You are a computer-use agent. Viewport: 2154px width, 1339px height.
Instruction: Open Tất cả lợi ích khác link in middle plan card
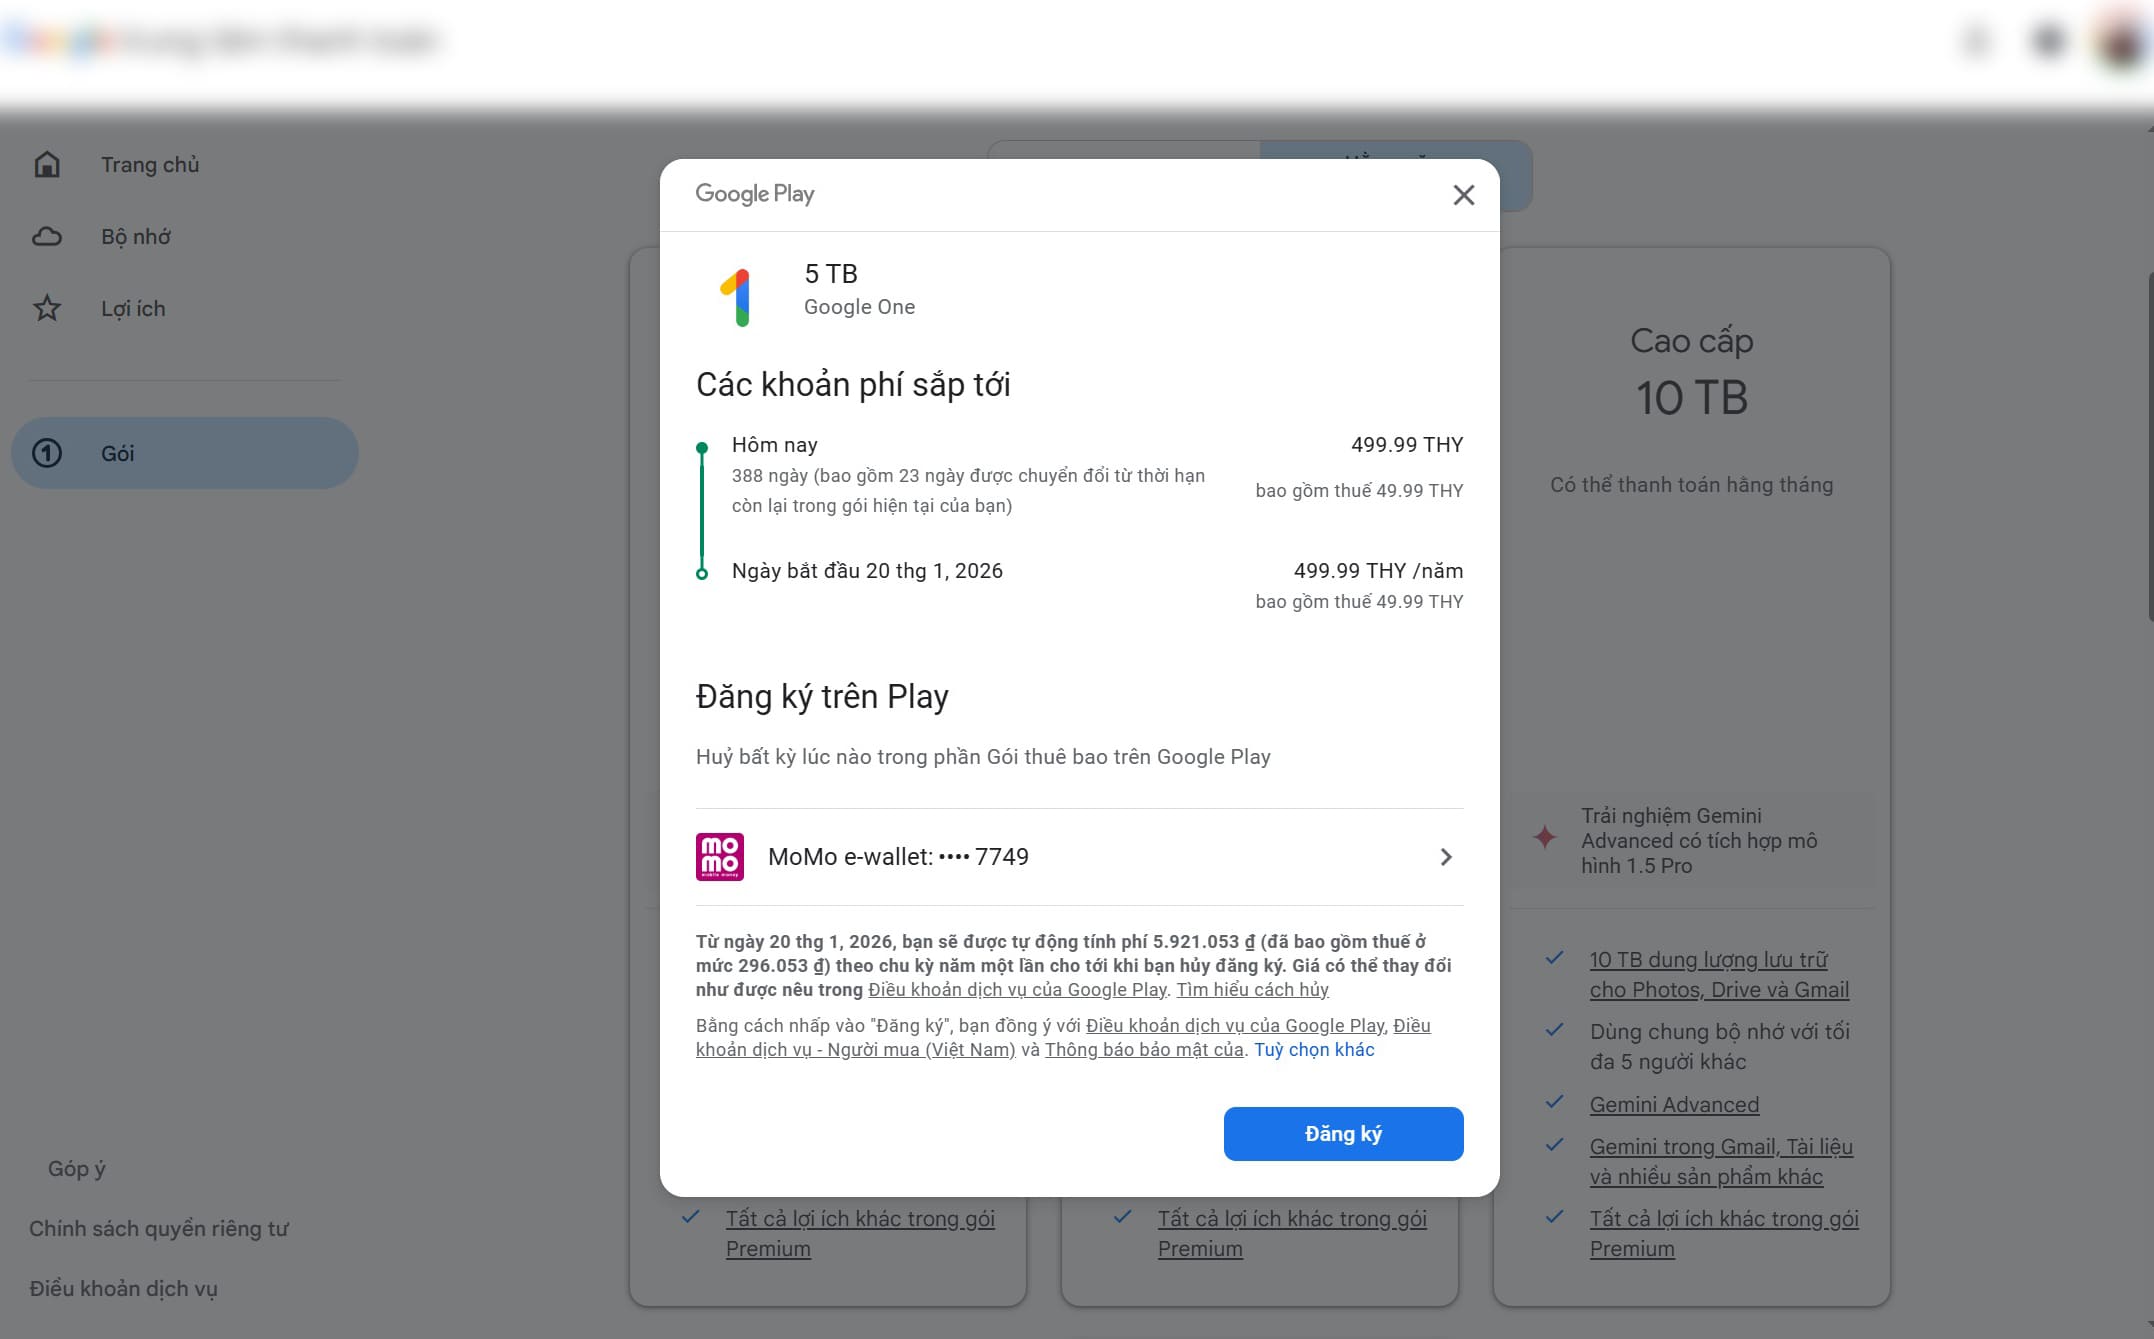click(x=1292, y=1234)
